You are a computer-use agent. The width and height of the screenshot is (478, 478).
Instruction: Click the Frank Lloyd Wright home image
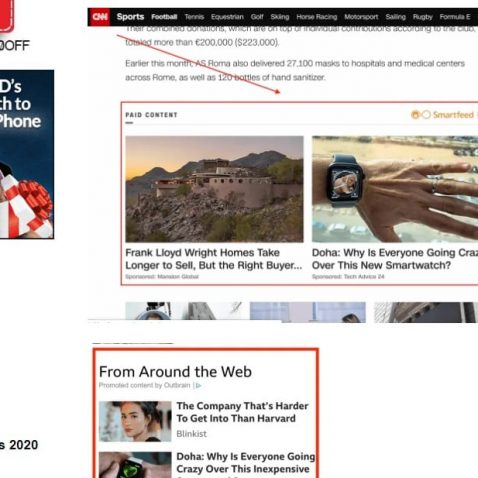pyautogui.click(x=214, y=189)
